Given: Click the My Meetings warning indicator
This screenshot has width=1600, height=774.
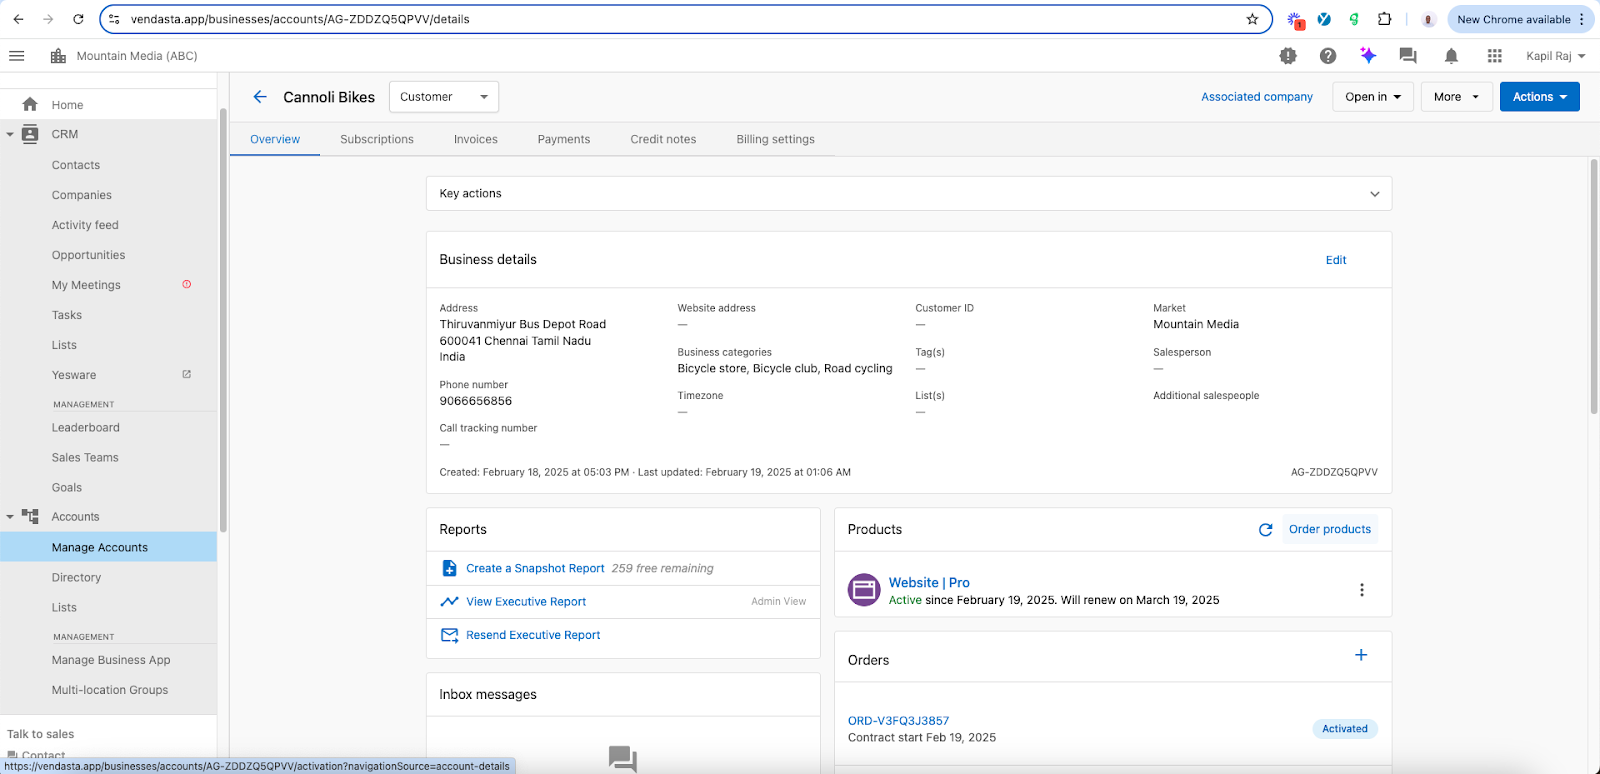Looking at the screenshot, I should (x=186, y=284).
